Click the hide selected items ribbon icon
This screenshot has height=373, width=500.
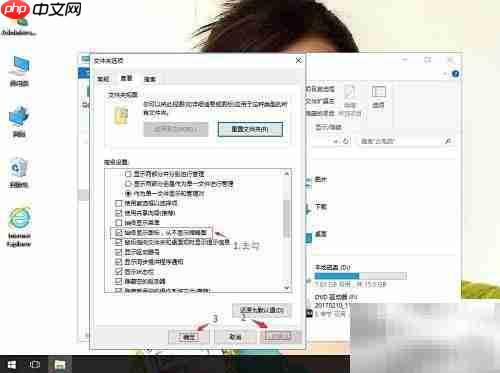click(350, 97)
